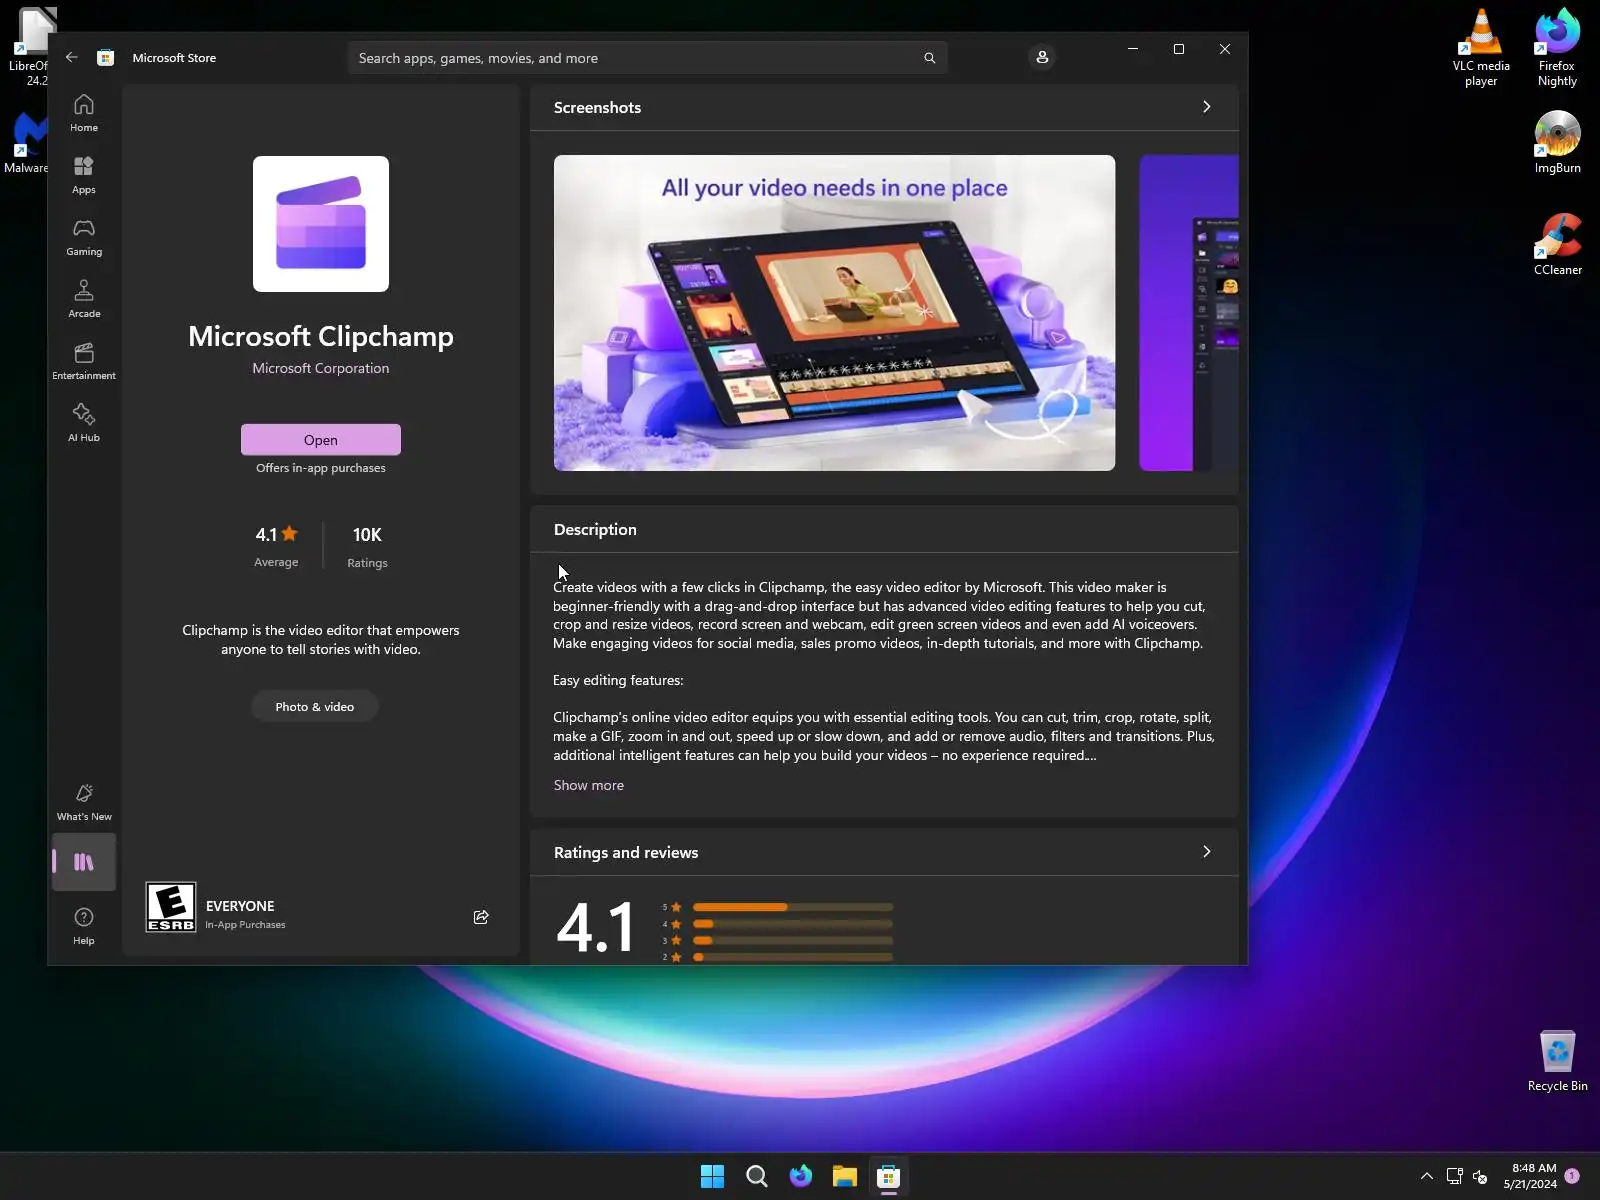Open What's New in the sidebar
Image resolution: width=1600 pixels, height=1200 pixels.
point(84,802)
